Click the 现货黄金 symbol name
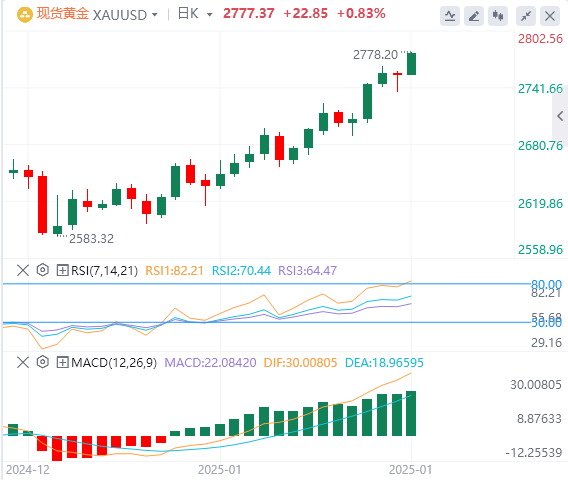This screenshot has height=480, width=568. (63, 14)
